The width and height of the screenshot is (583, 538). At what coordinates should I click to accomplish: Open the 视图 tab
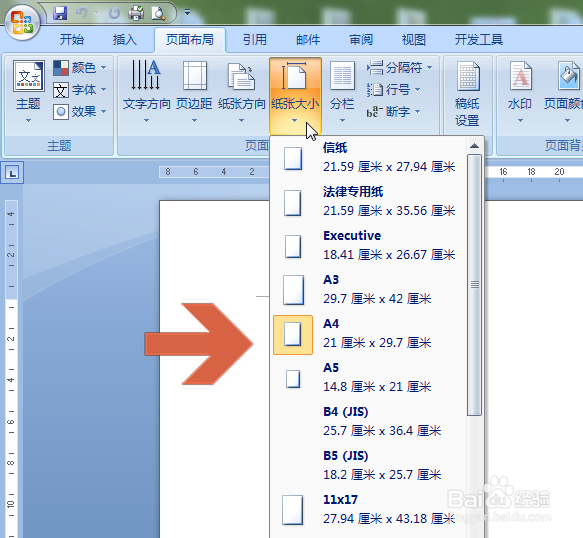click(x=413, y=39)
